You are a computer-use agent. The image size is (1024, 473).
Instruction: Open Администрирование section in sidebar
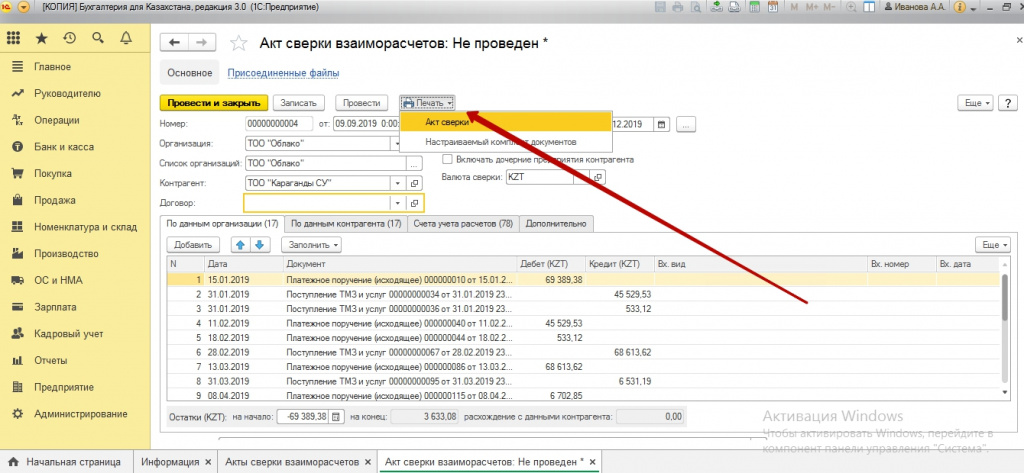[x=80, y=414]
